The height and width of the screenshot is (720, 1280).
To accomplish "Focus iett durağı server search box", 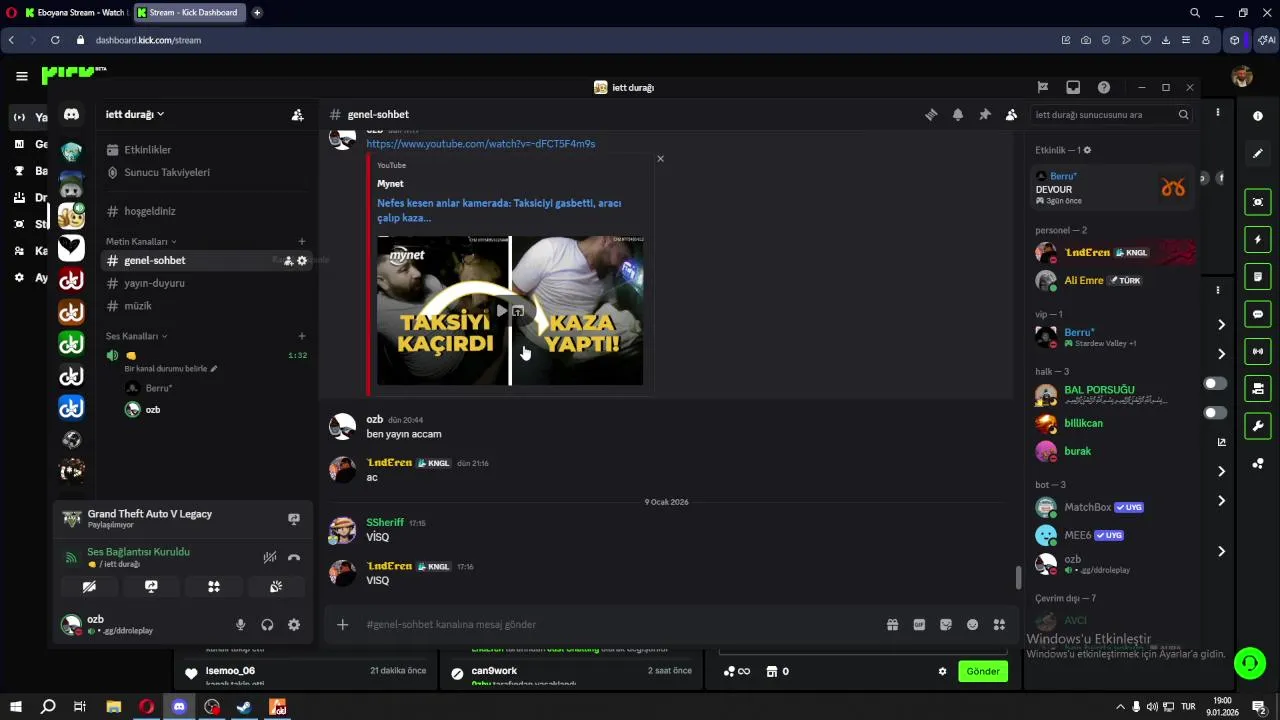I will [1111, 115].
